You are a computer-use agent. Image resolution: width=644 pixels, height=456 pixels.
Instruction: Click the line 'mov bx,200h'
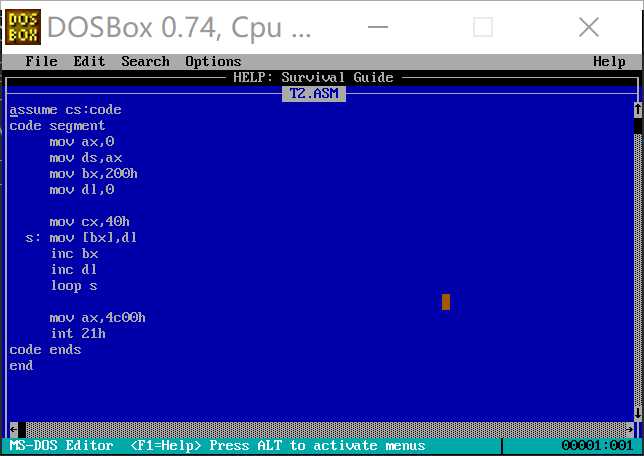93,174
